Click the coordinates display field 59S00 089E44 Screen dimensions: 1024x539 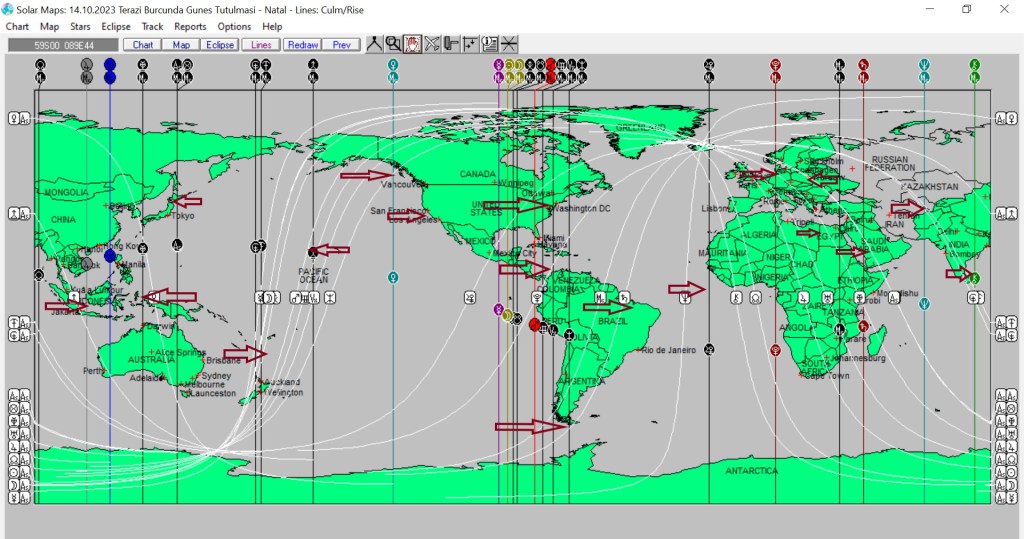(x=62, y=45)
